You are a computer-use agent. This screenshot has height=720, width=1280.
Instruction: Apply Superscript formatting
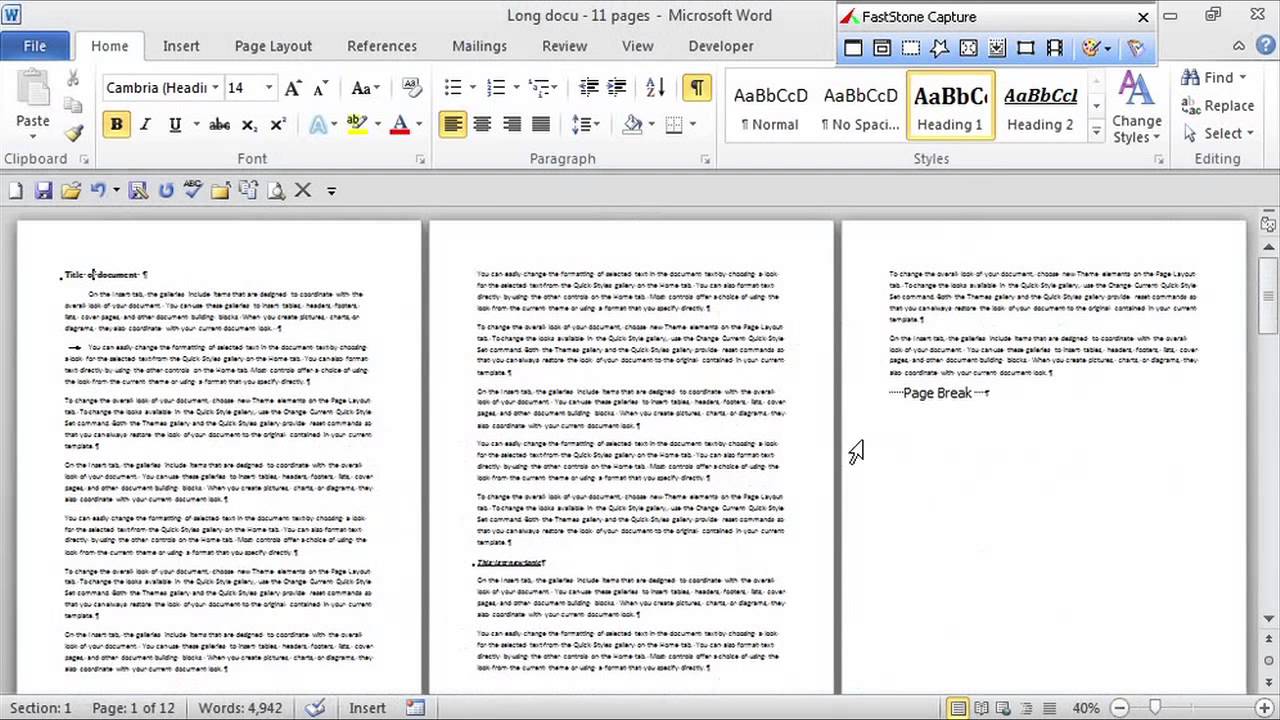[278, 125]
